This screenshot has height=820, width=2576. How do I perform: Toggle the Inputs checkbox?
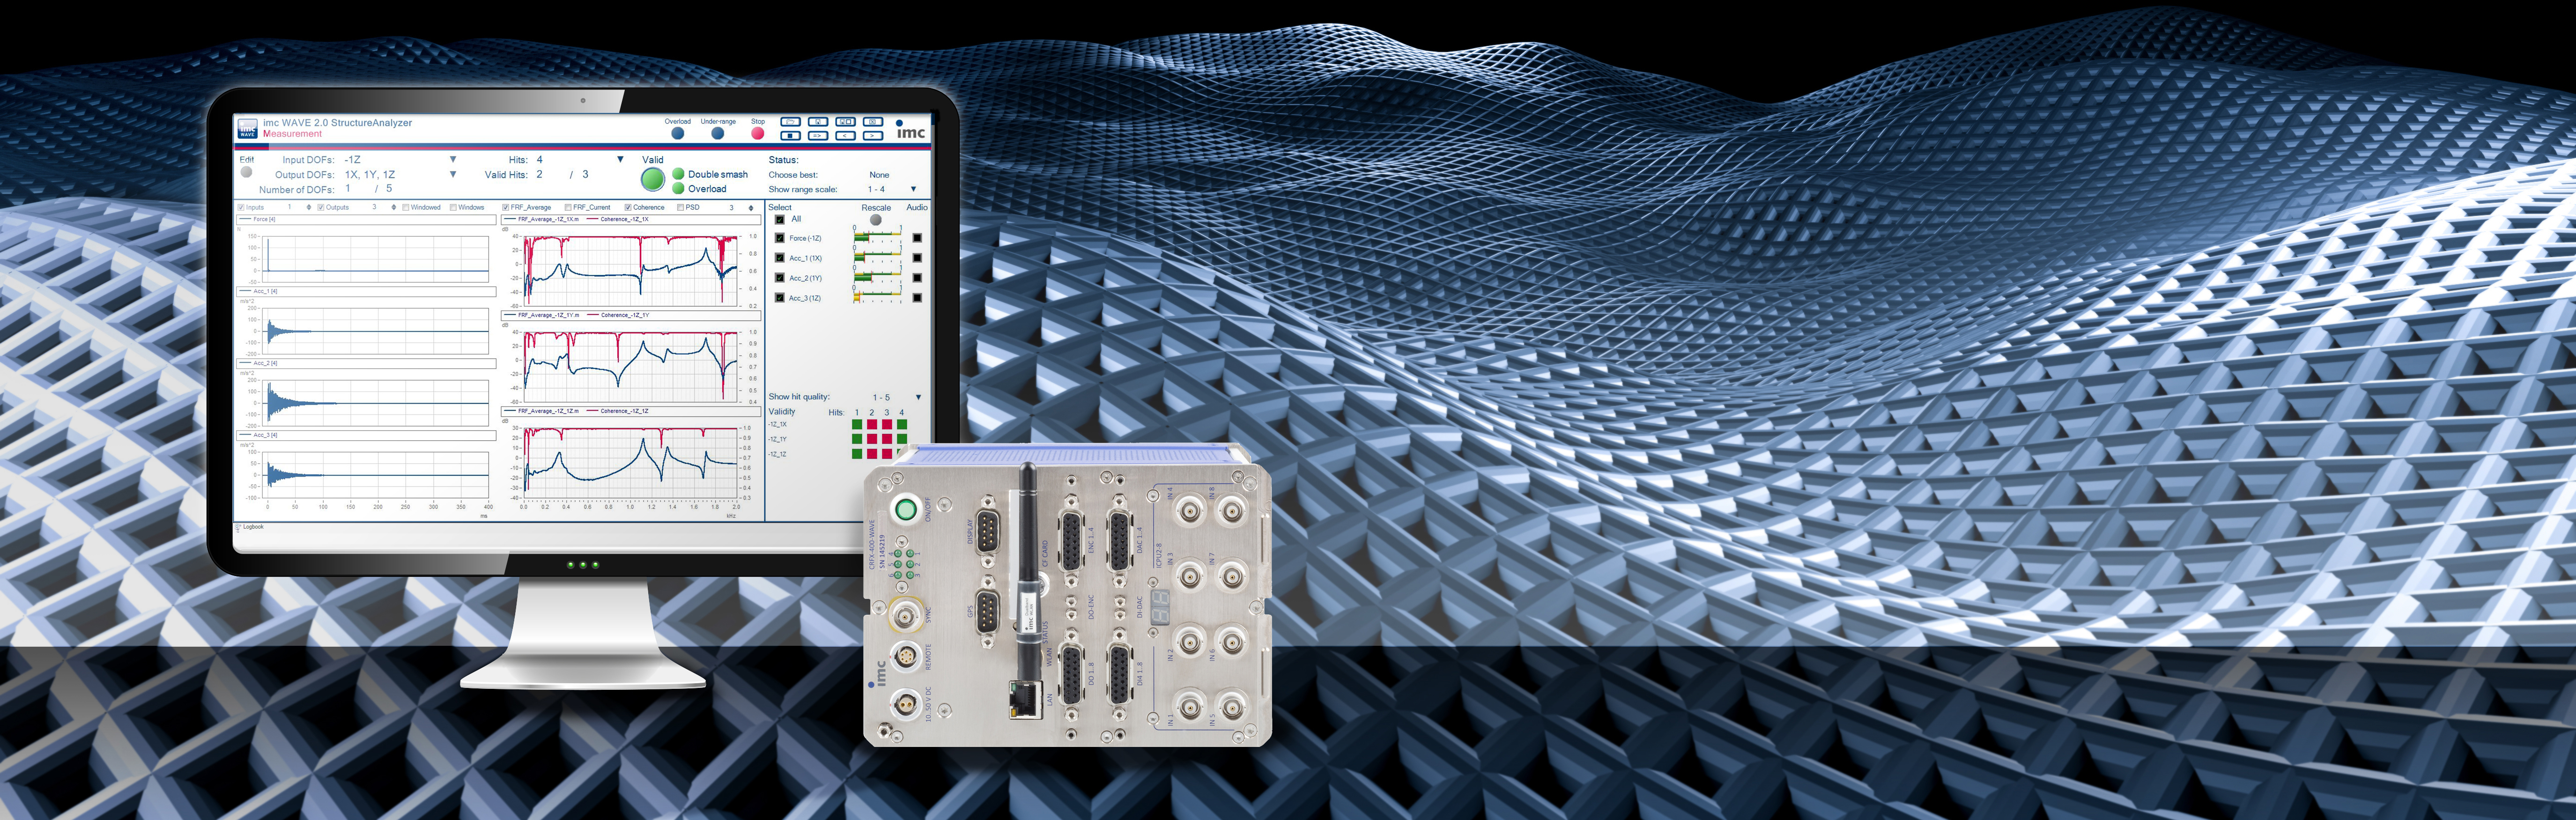tap(241, 208)
